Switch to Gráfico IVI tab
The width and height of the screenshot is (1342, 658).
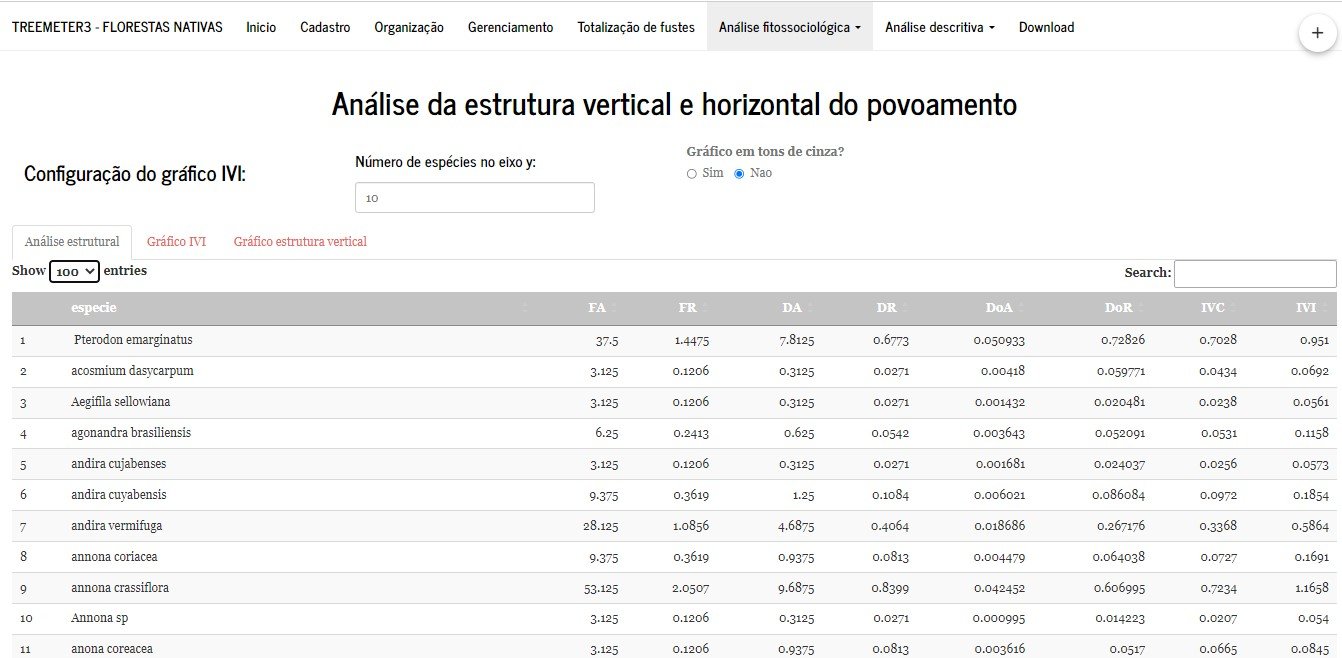click(176, 242)
